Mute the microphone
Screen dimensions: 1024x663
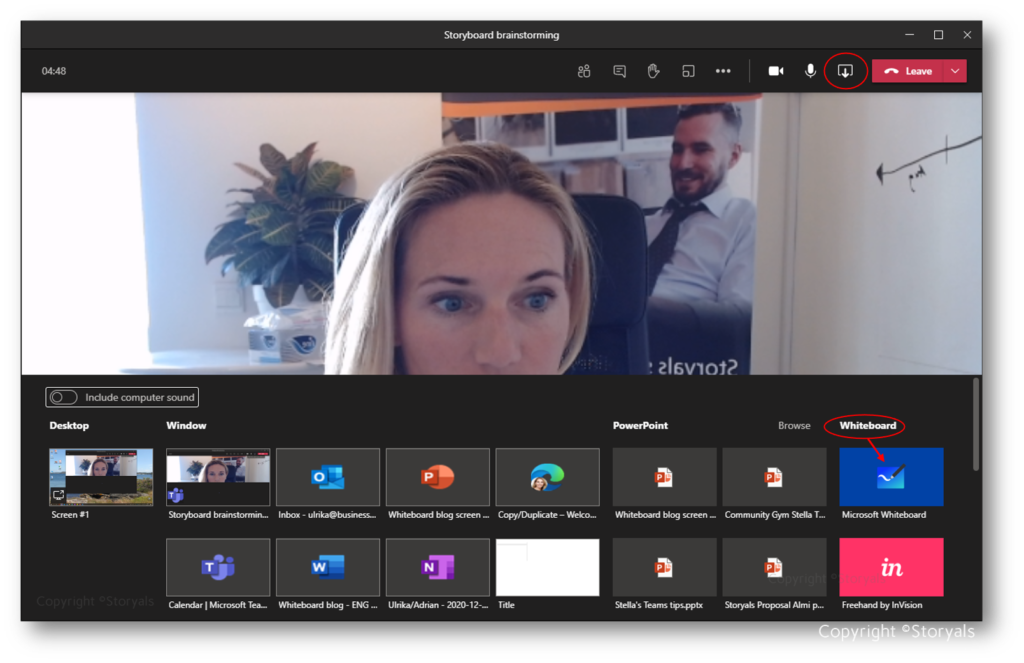tap(810, 71)
